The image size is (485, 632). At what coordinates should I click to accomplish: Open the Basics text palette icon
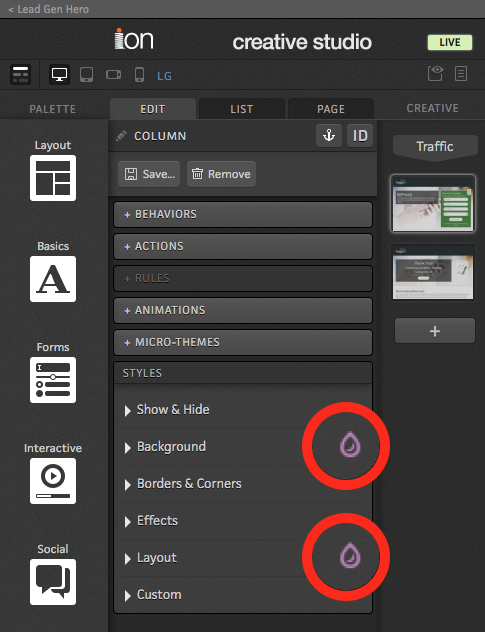click(53, 279)
